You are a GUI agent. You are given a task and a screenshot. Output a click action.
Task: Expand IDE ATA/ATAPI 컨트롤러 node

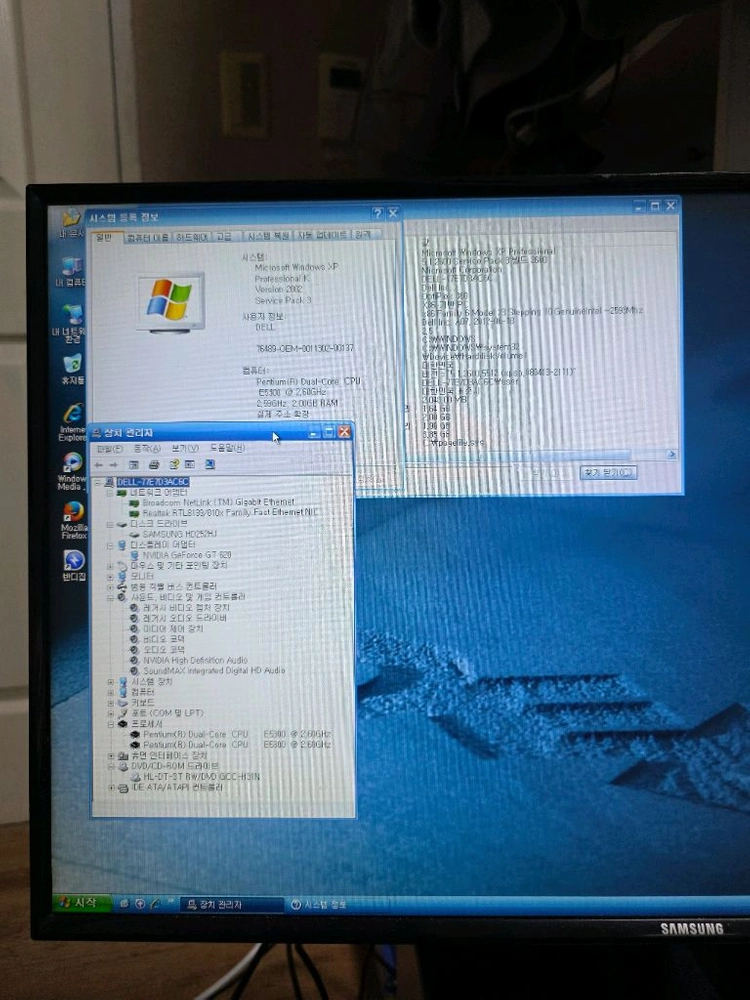(x=112, y=788)
